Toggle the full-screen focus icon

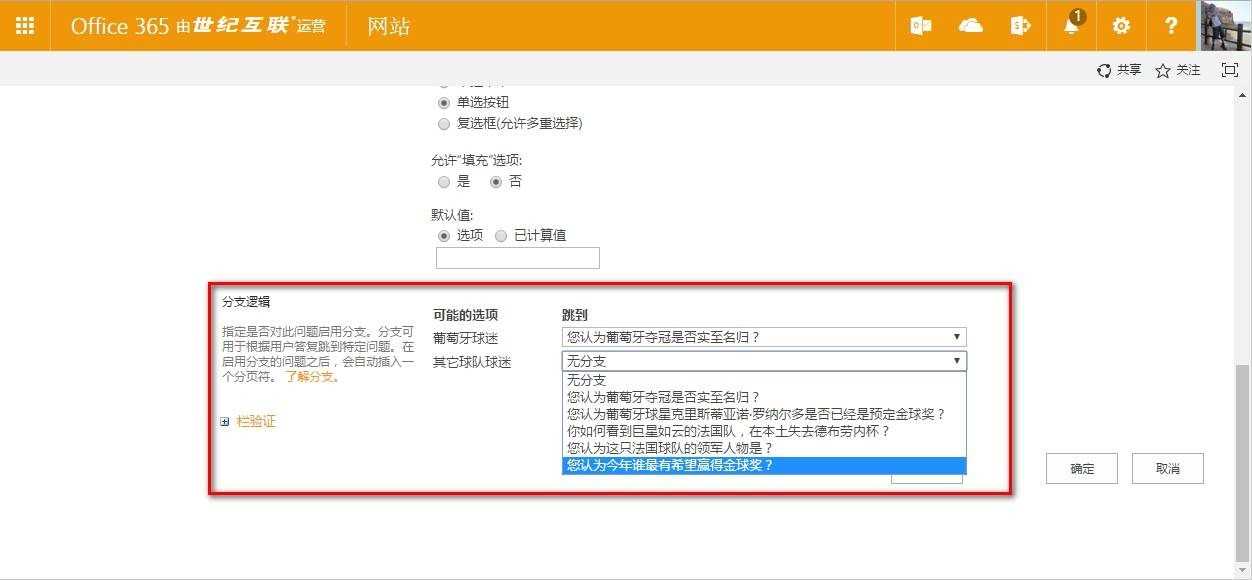pos(1230,69)
